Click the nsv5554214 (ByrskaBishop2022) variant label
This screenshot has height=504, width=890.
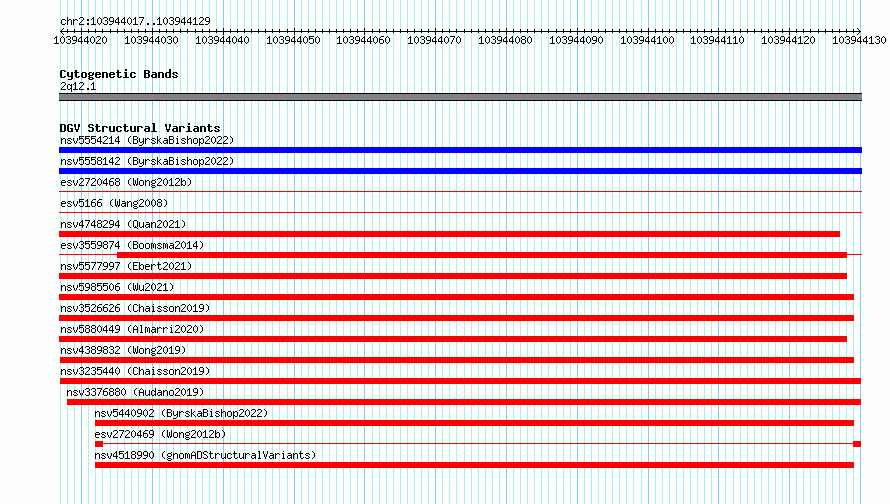pyautogui.click(x=147, y=140)
